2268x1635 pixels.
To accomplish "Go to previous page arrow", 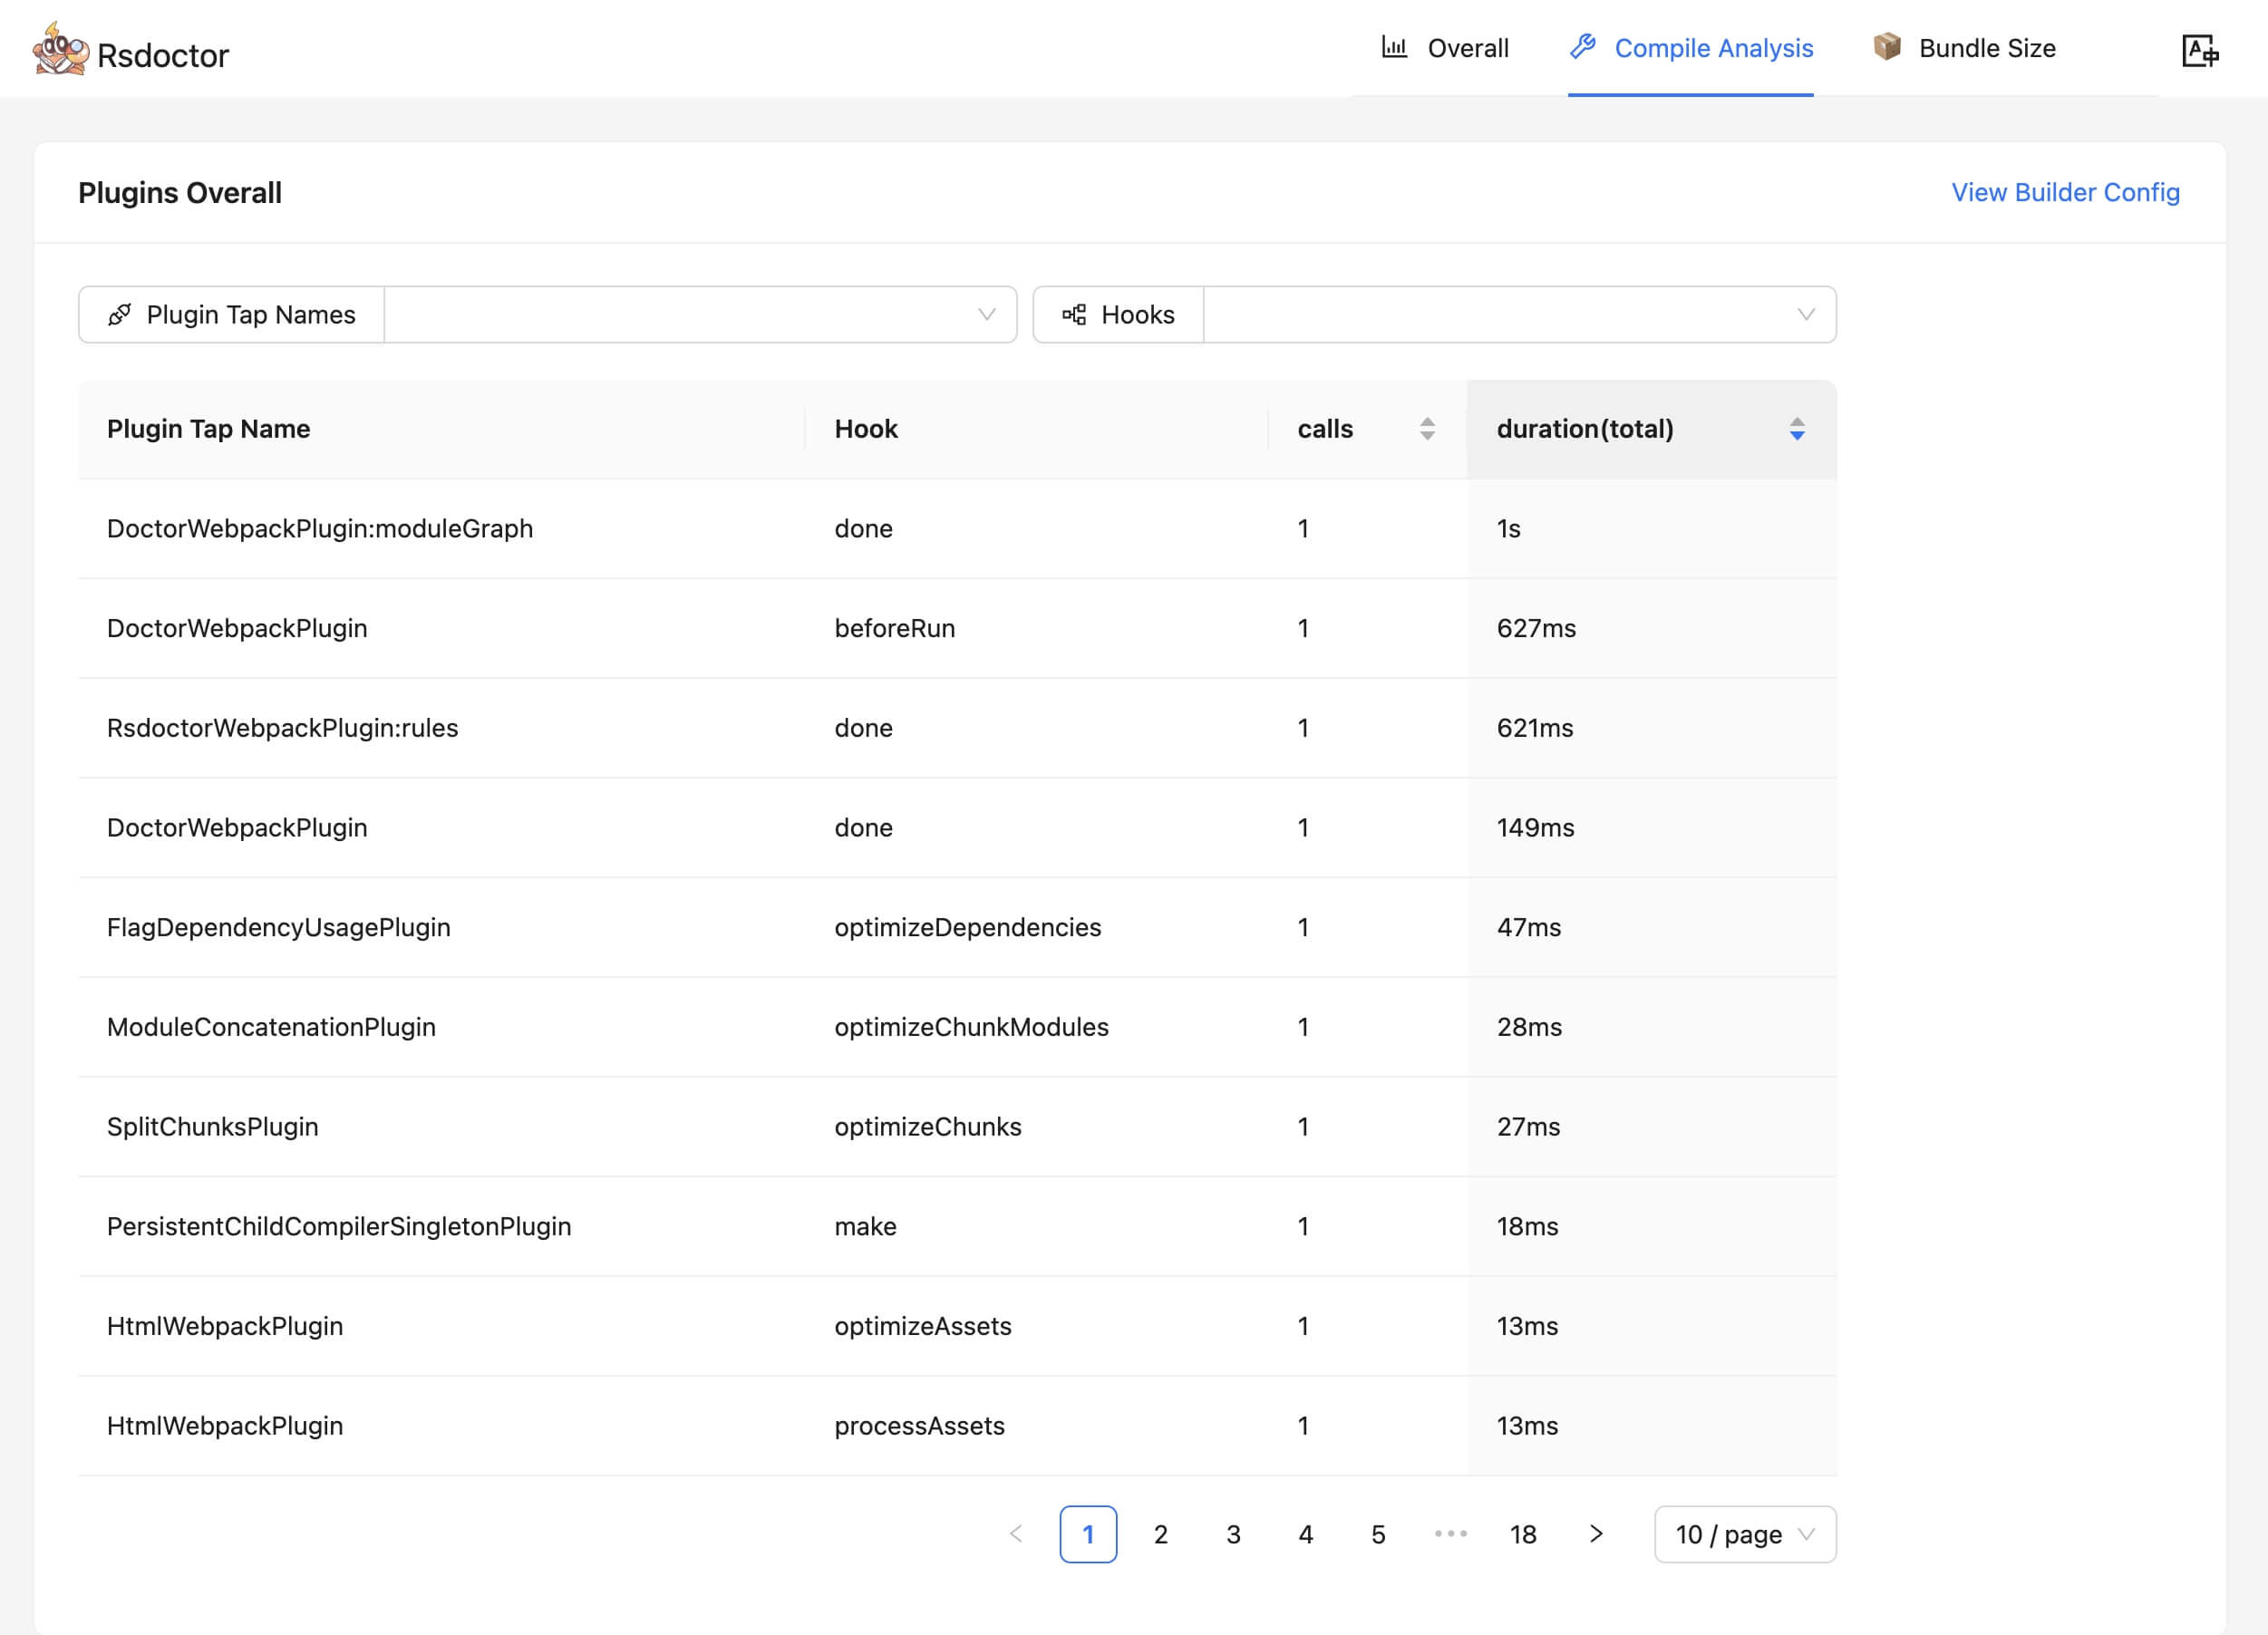I will tap(1016, 1534).
